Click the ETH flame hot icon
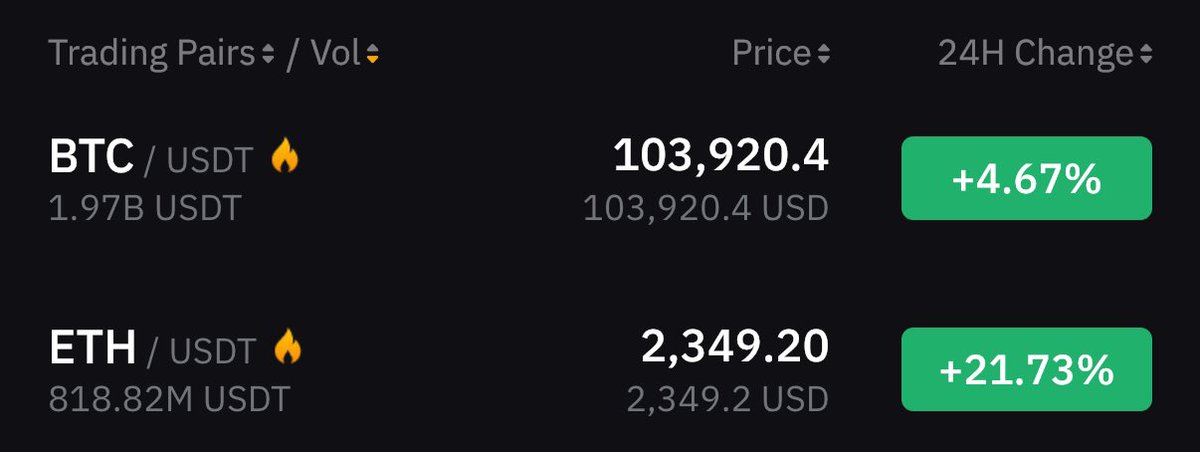1200x452 pixels. click(x=287, y=347)
